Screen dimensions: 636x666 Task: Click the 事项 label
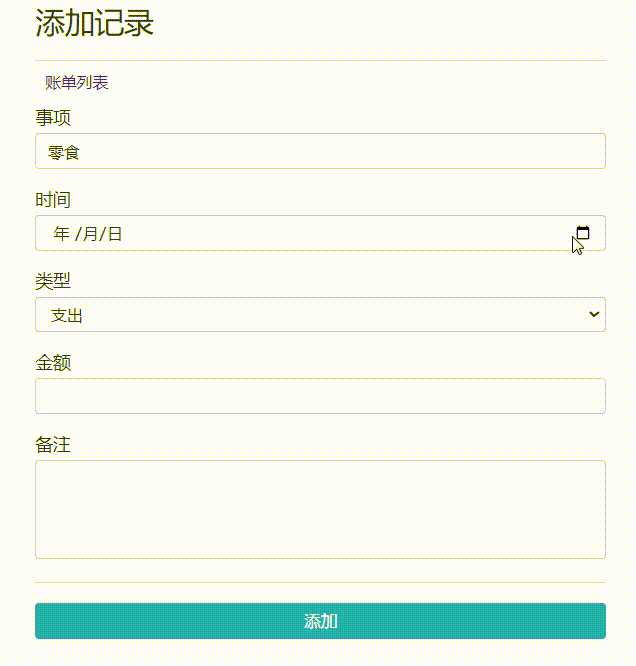tap(53, 118)
